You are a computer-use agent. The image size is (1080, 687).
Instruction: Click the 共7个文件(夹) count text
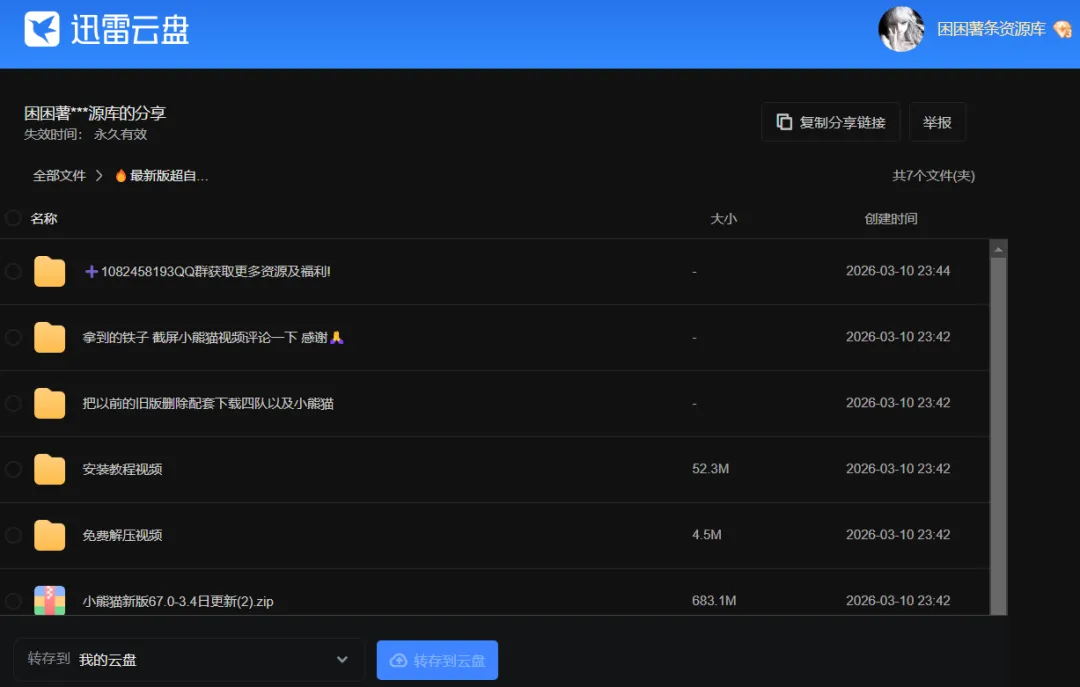(933, 176)
